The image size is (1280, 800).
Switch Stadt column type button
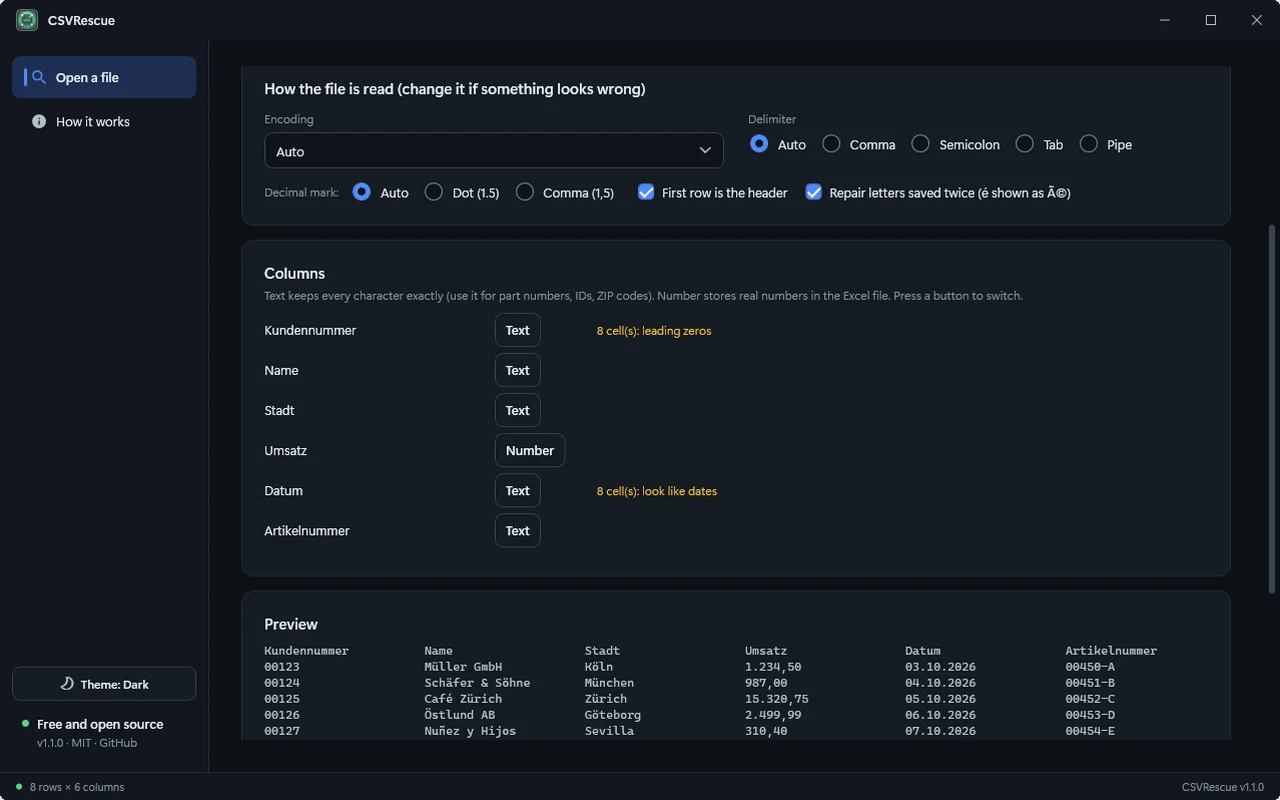point(518,410)
